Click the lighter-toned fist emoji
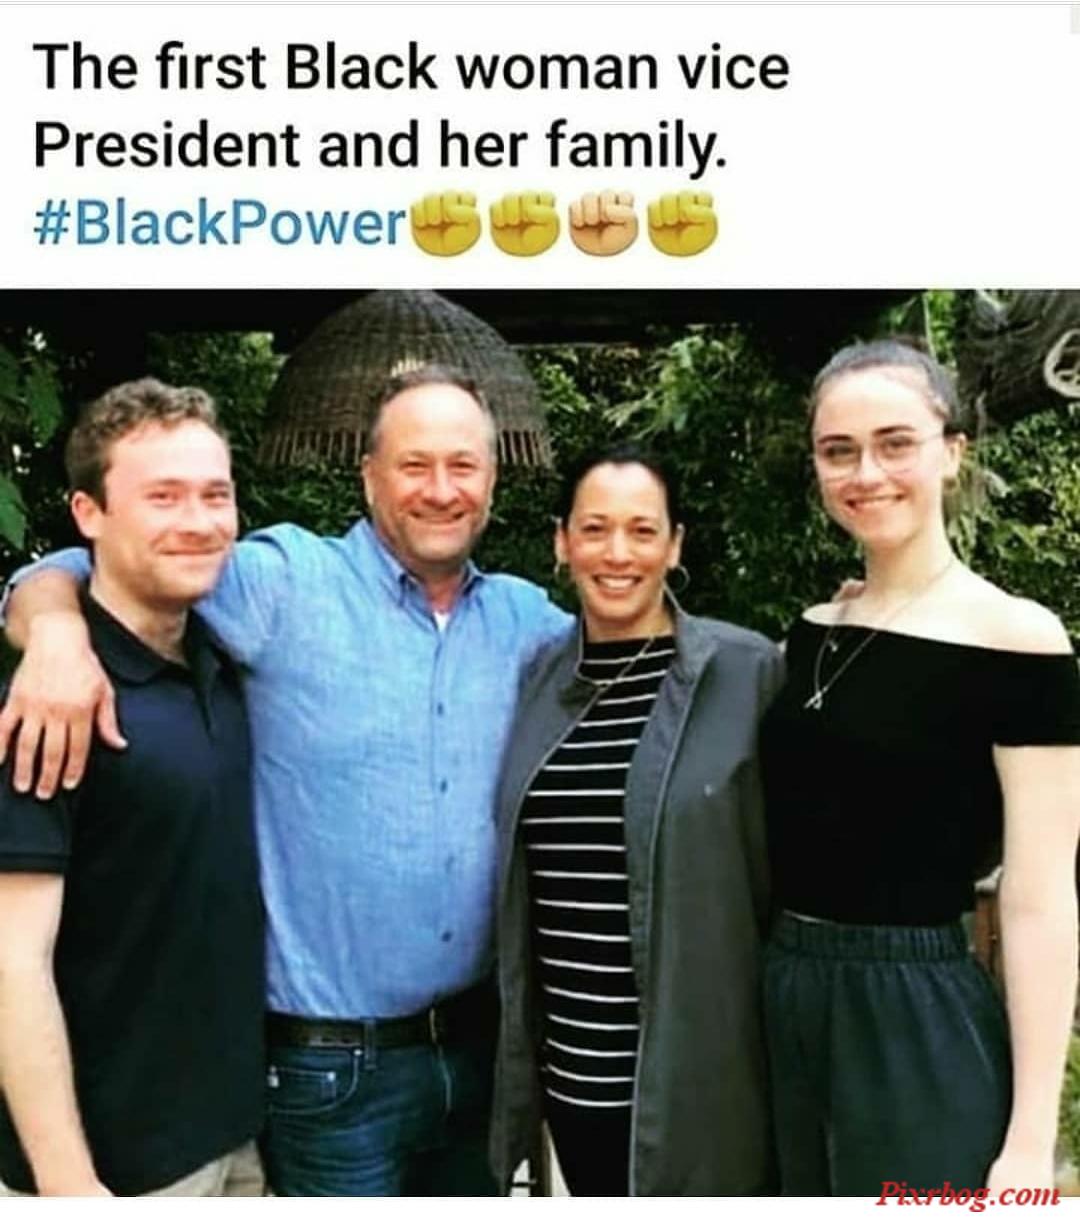 [x=604, y=222]
